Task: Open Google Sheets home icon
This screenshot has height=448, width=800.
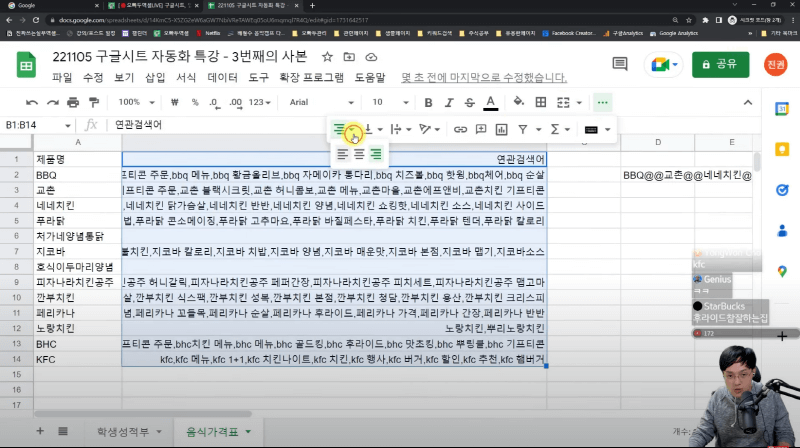Action: pyautogui.click(x=26, y=65)
